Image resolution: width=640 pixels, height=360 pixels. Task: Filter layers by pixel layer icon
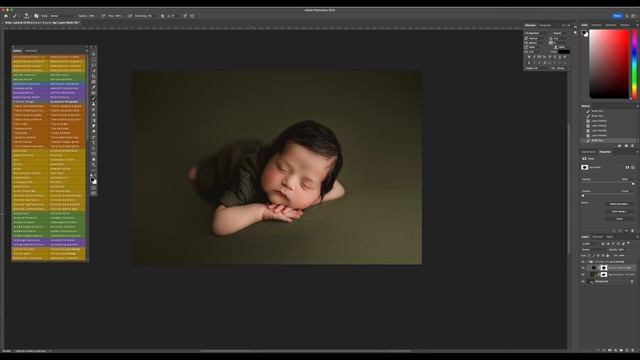coord(603,244)
